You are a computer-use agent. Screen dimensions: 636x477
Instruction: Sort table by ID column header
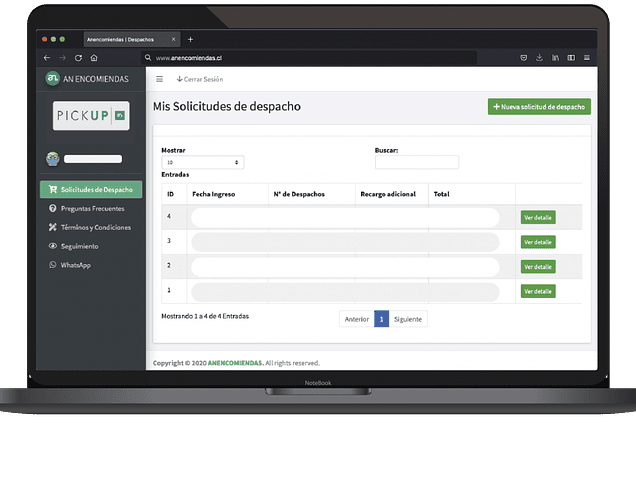pyautogui.click(x=170, y=194)
